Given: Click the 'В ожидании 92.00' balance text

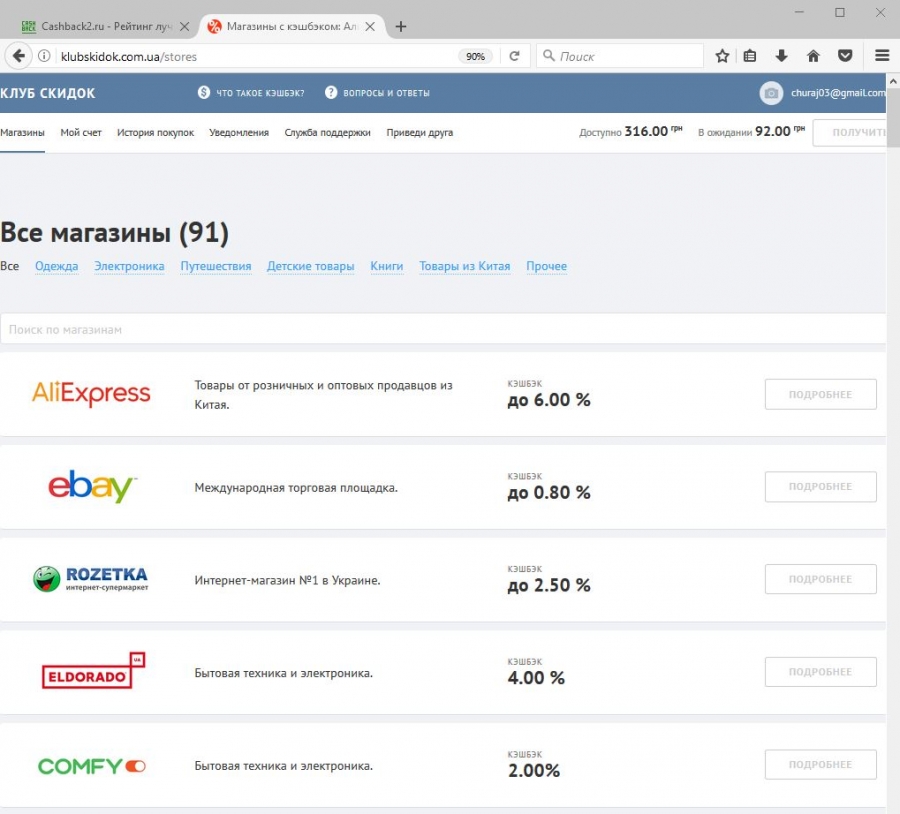Looking at the screenshot, I should [751, 131].
